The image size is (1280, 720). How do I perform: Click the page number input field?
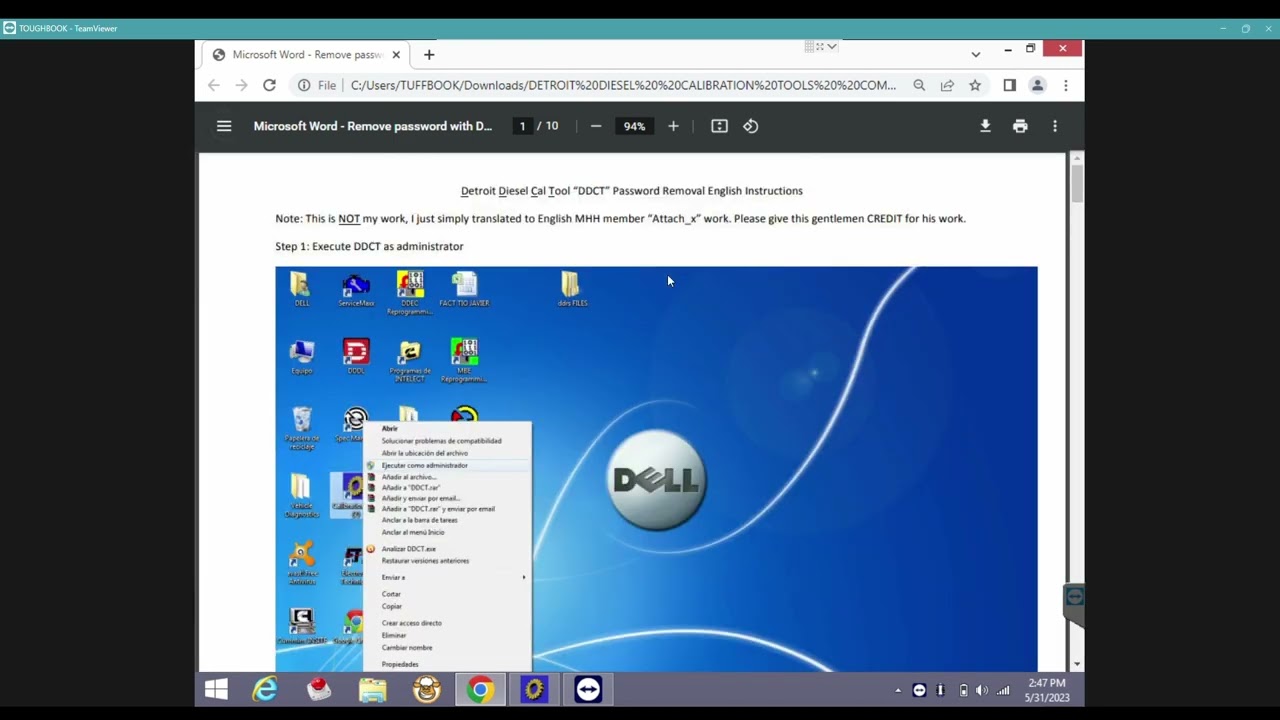coord(522,126)
